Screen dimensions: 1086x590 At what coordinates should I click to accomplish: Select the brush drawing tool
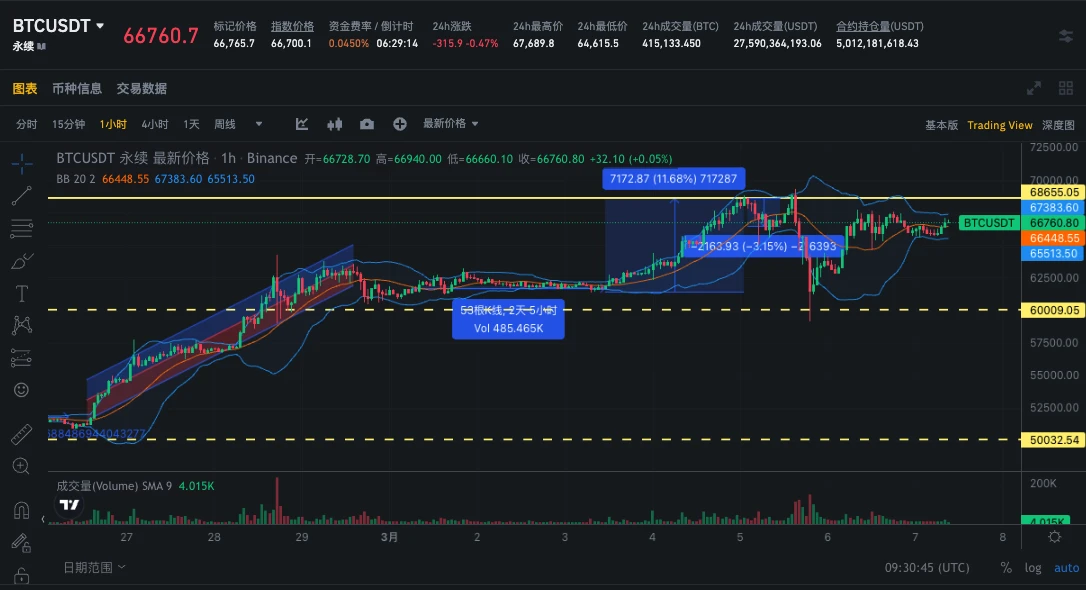click(x=21, y=261)
